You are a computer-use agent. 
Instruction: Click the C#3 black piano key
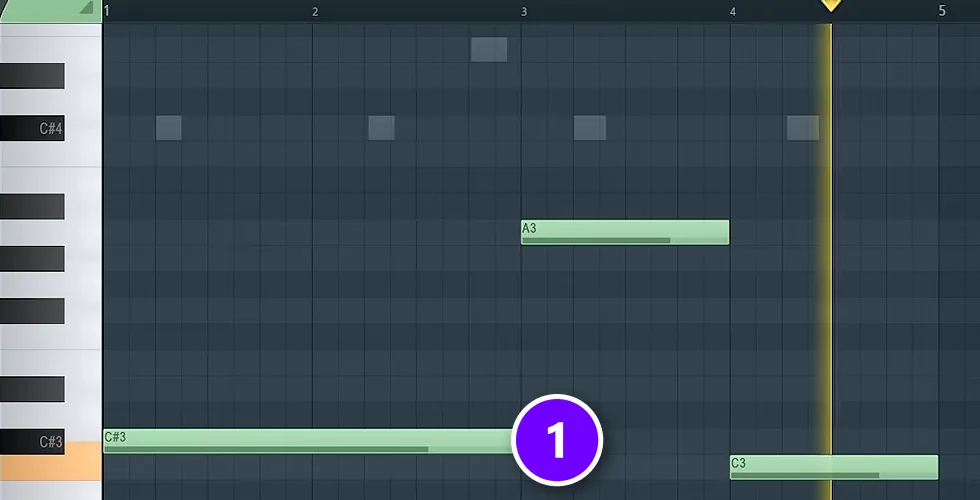(x=32, y=441)
